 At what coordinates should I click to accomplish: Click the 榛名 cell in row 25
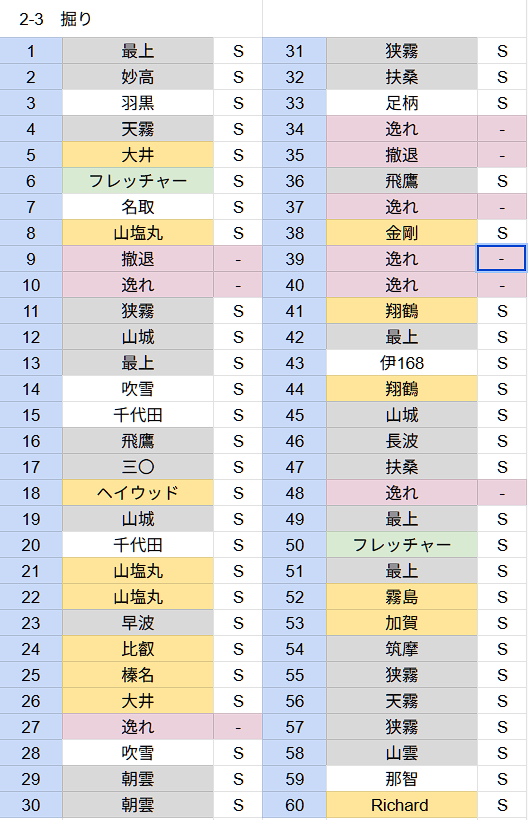pos(138,675)
